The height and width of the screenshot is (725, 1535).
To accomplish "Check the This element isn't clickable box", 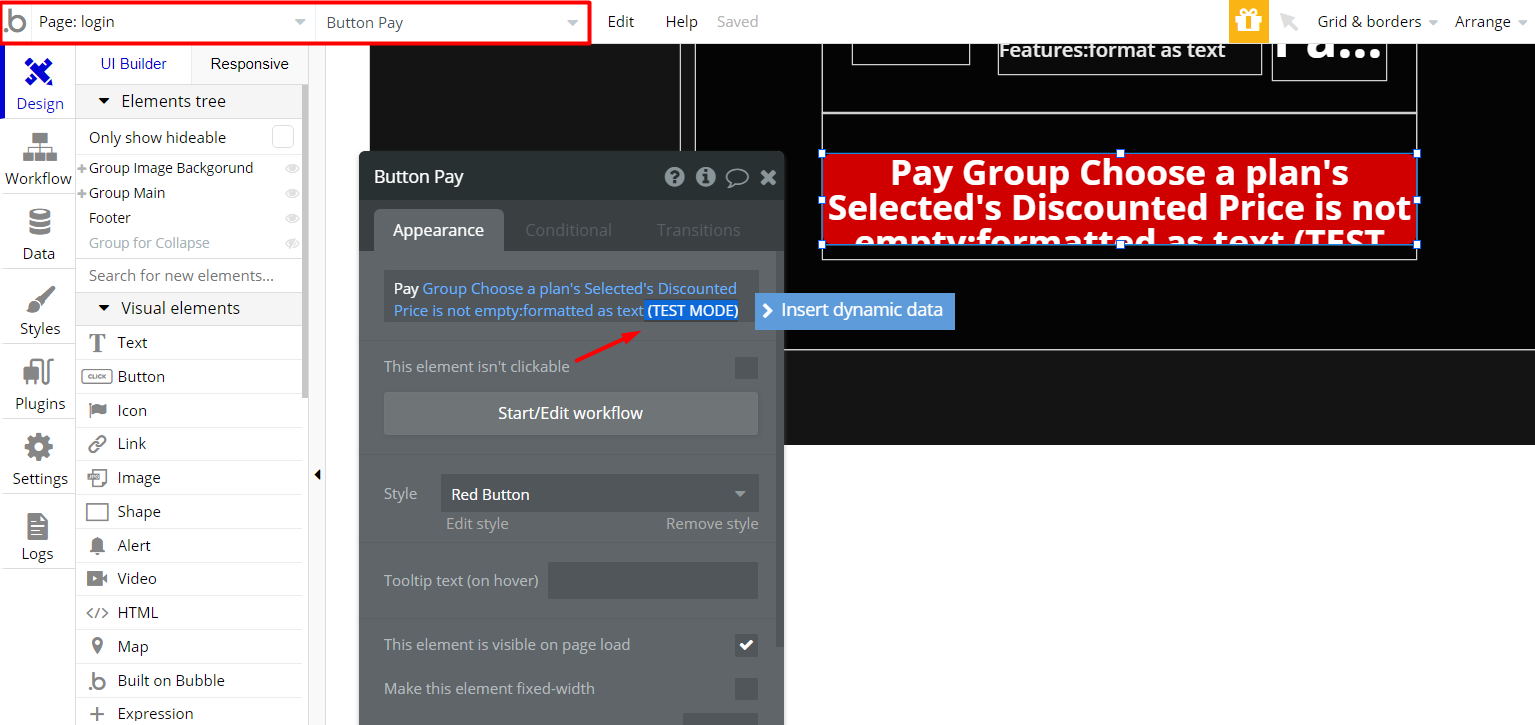I will click(746, 368).
